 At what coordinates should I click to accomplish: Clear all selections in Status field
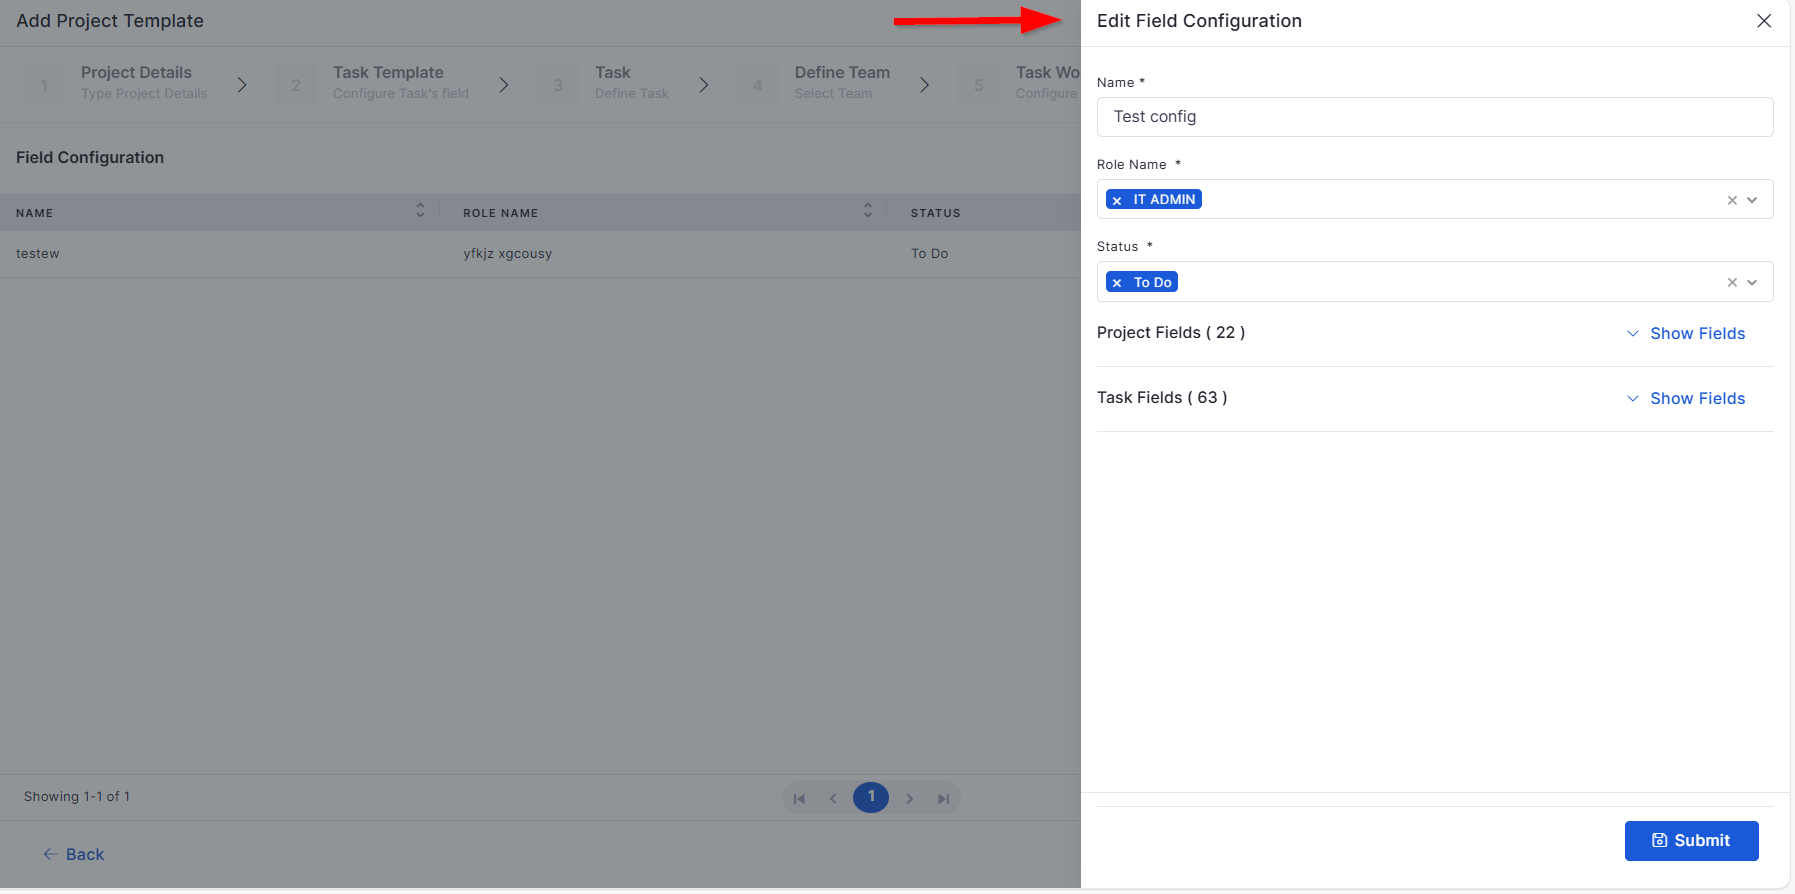[x=1732, y=283]
